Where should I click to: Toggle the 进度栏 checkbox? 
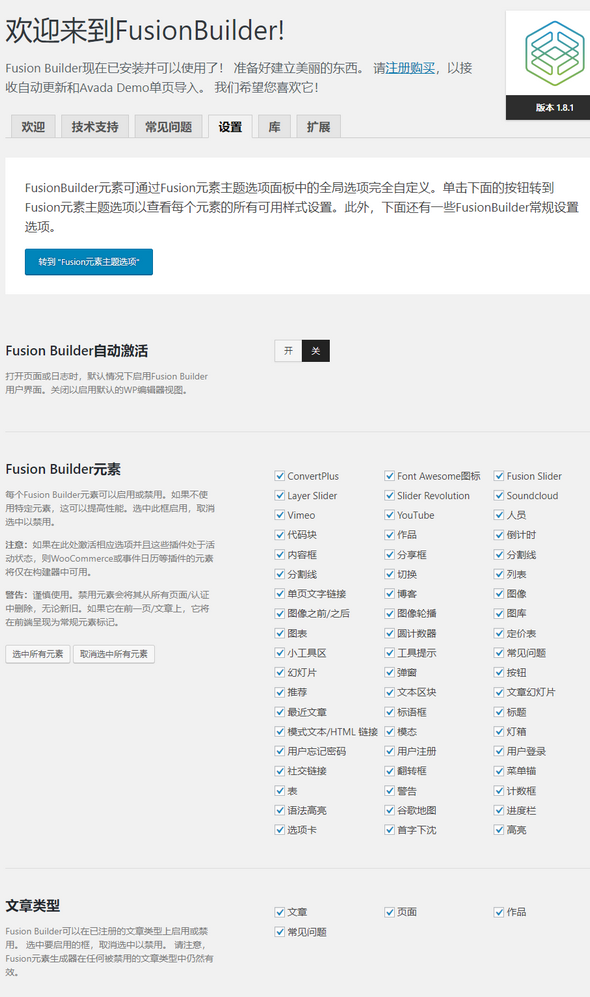(499, 811)
